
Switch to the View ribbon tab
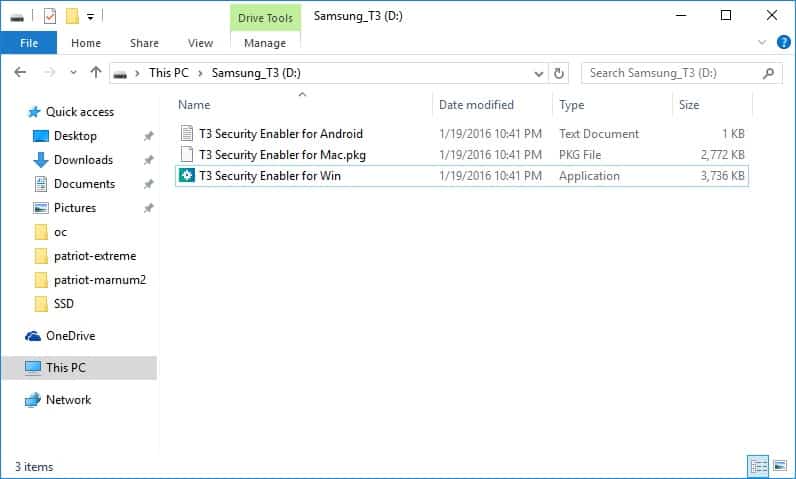pyautogui.click(x=200, y=43)
